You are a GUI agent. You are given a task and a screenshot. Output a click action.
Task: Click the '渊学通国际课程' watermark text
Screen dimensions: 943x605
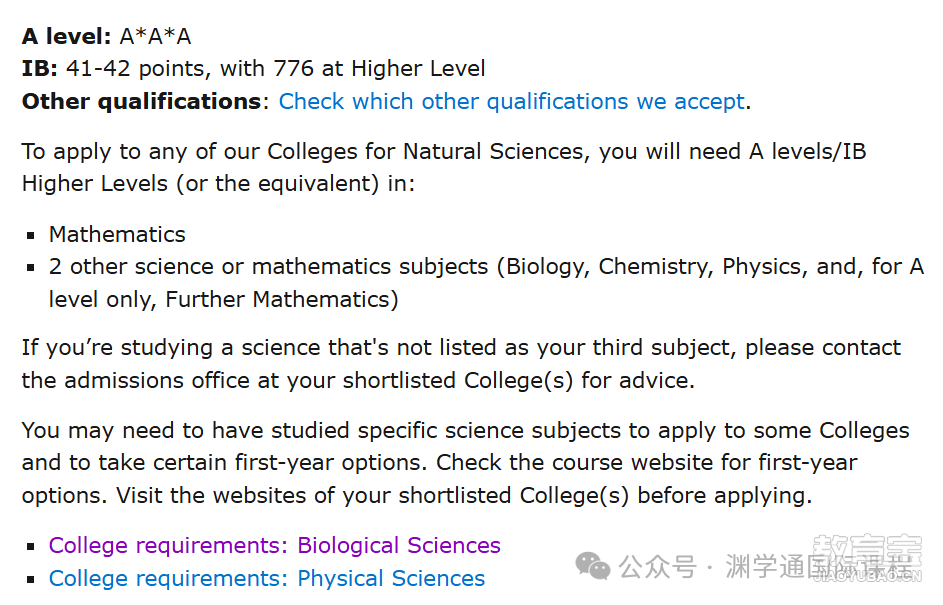[x=819, y=567]
